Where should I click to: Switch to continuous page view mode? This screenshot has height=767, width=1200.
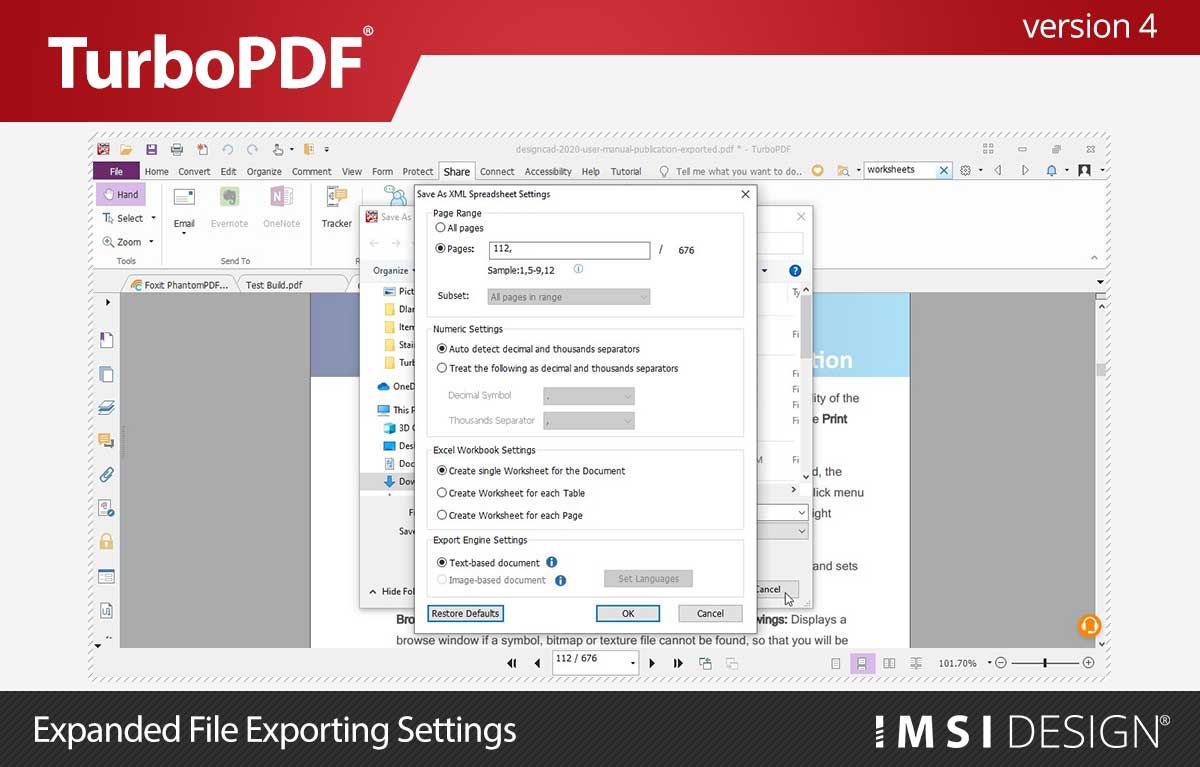pyautogui.click(x=862, y=663)
